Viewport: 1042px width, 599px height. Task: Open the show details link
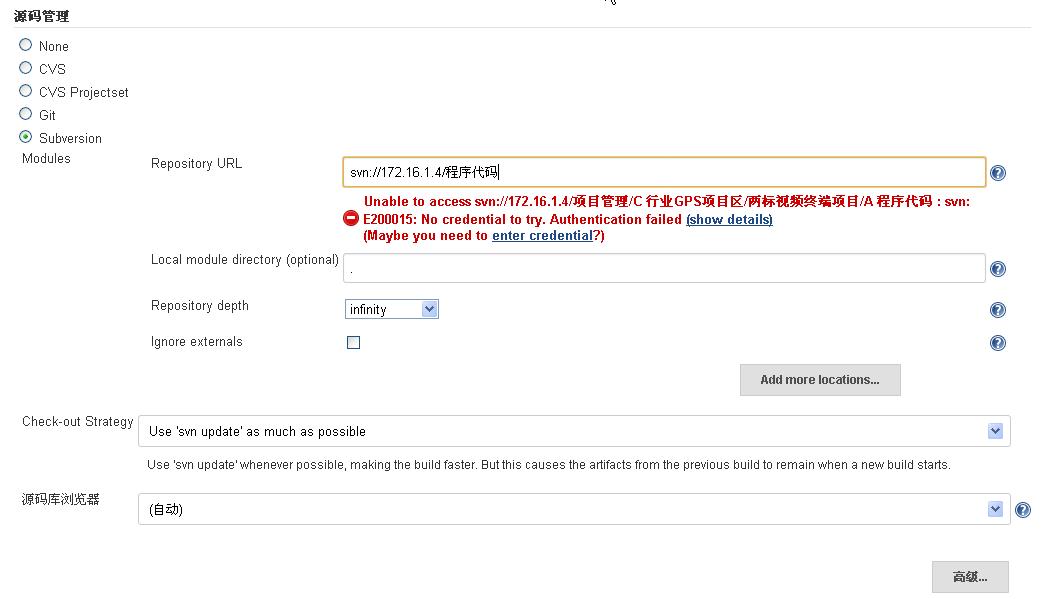point(729,219)
